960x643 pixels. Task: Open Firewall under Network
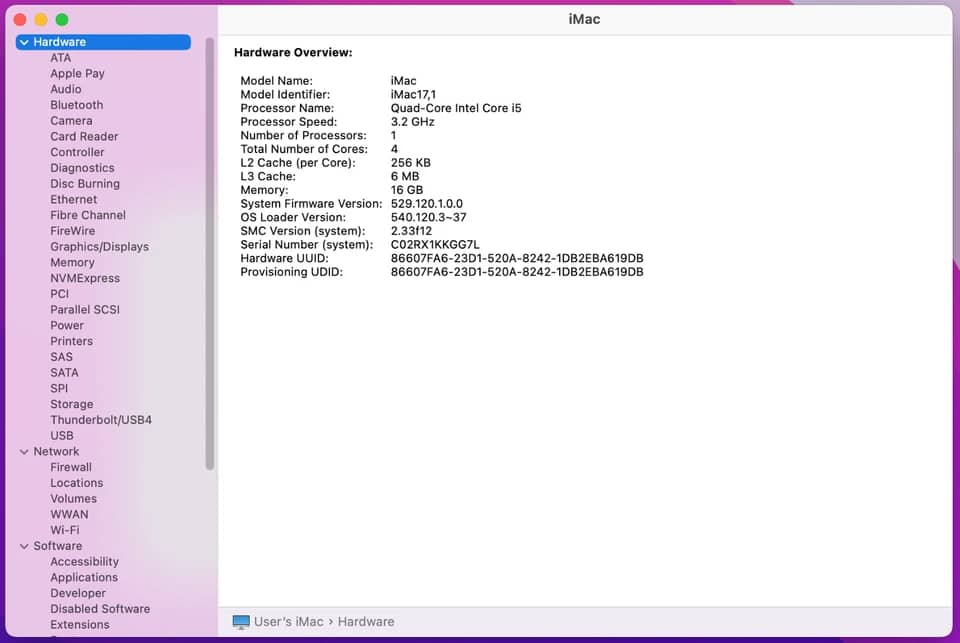[x=71, y=467]
